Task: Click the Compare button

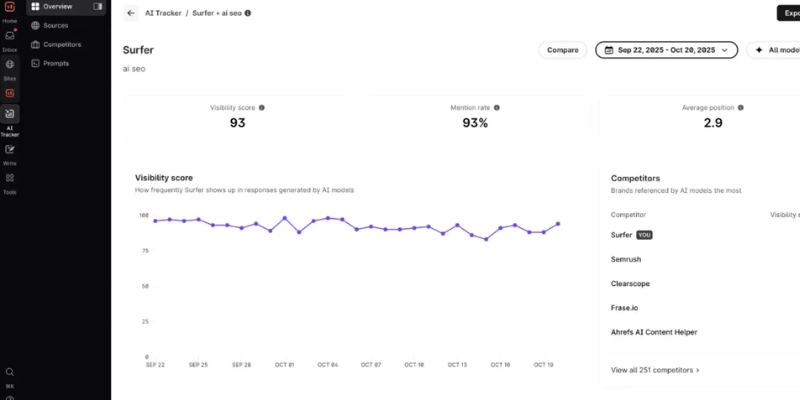Action: [563, 50]
